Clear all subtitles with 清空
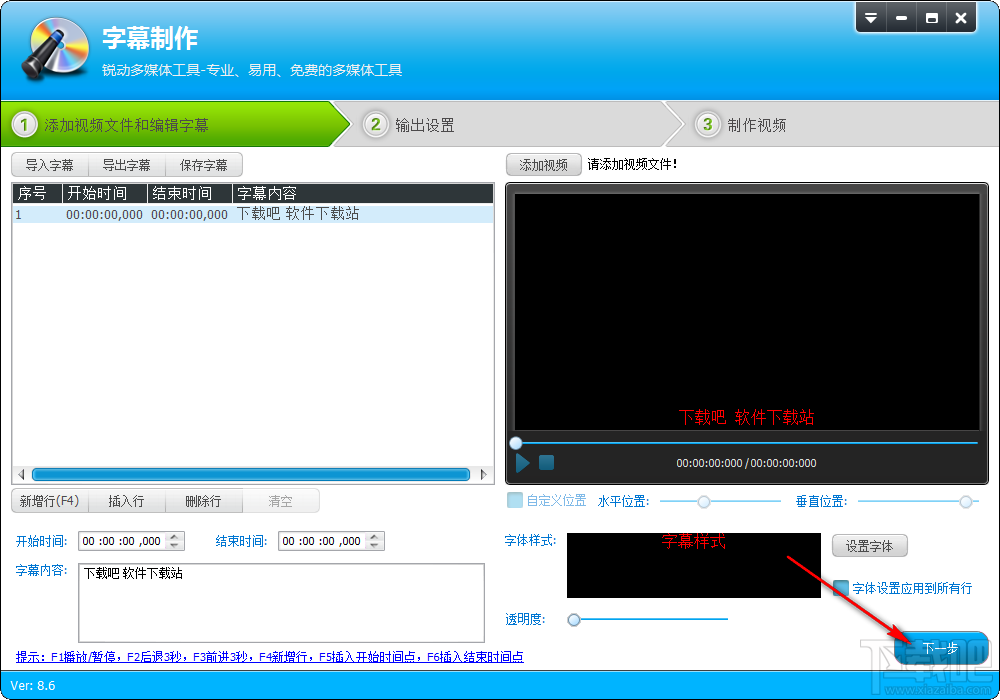The height and width of the screenshot is (700, 1000). [x=281, y=501]
